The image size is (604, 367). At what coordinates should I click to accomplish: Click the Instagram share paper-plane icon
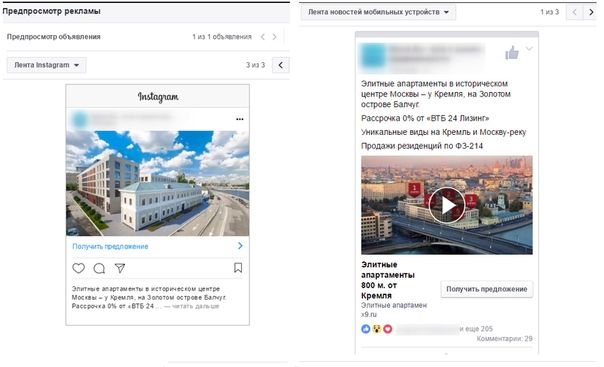(120, 268)
